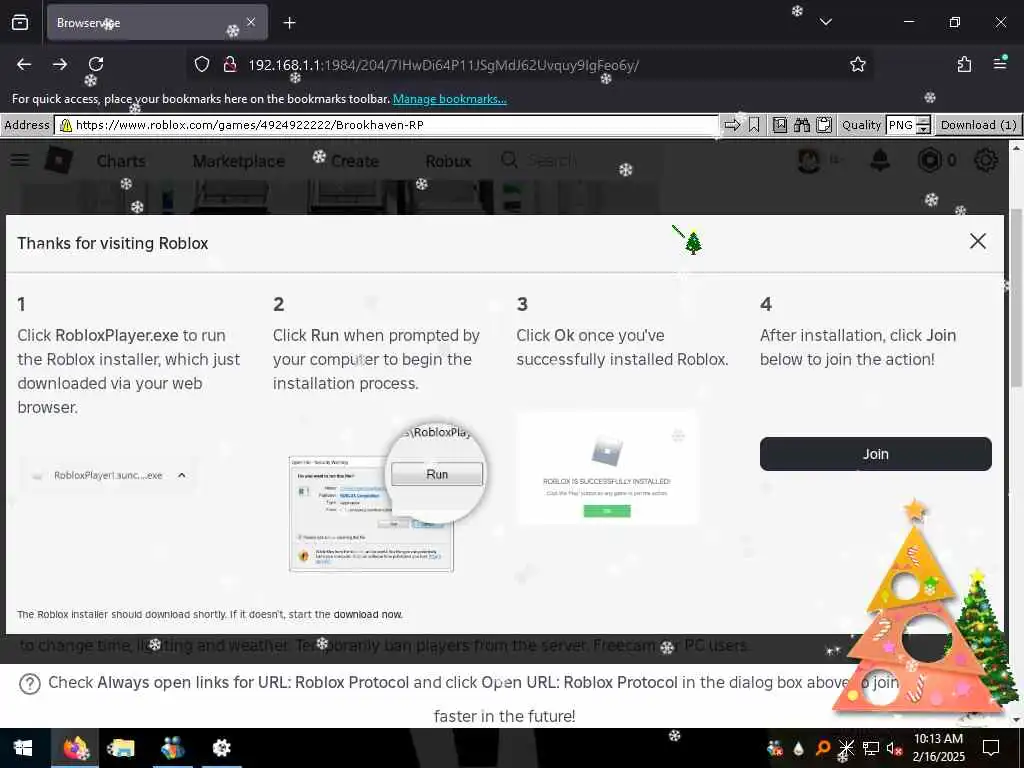1024x768 pixels.
Task: Open the Create menu item
Action: coord(355,161)
